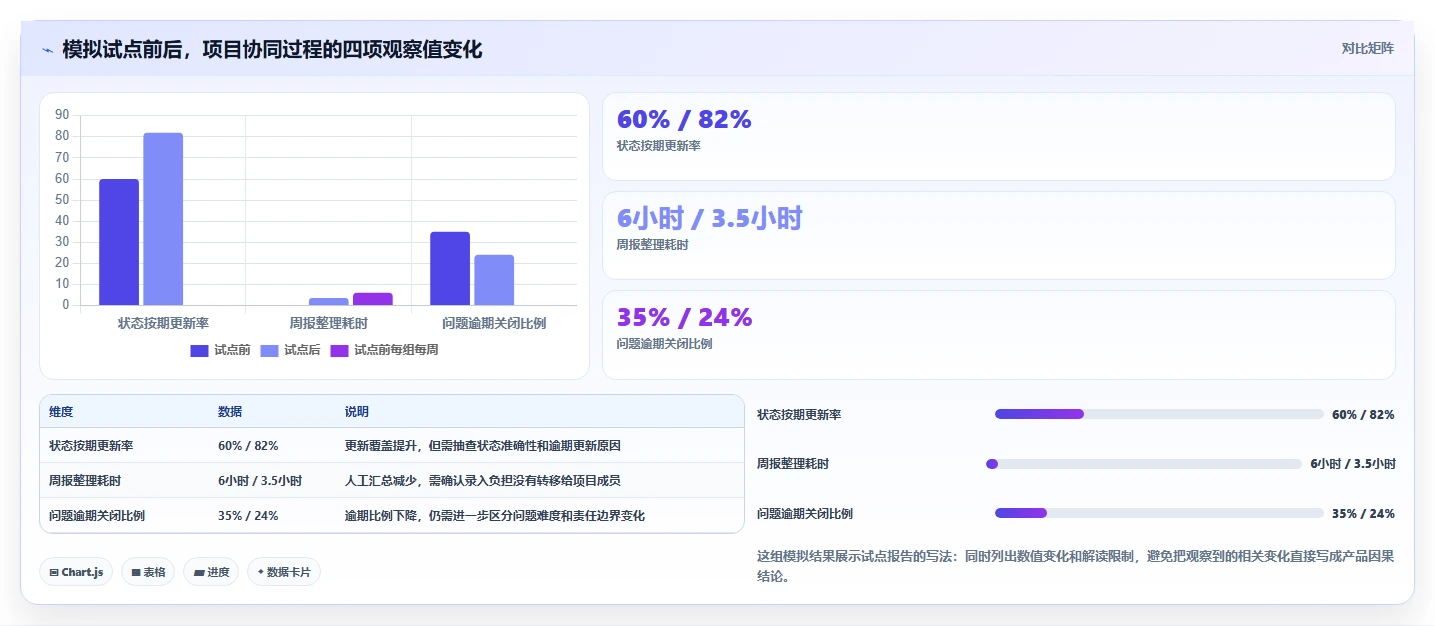Toggle the 试点前每组每周 legend color swatch
Viewport: 1435px width, 626px height.
[340, 350]
